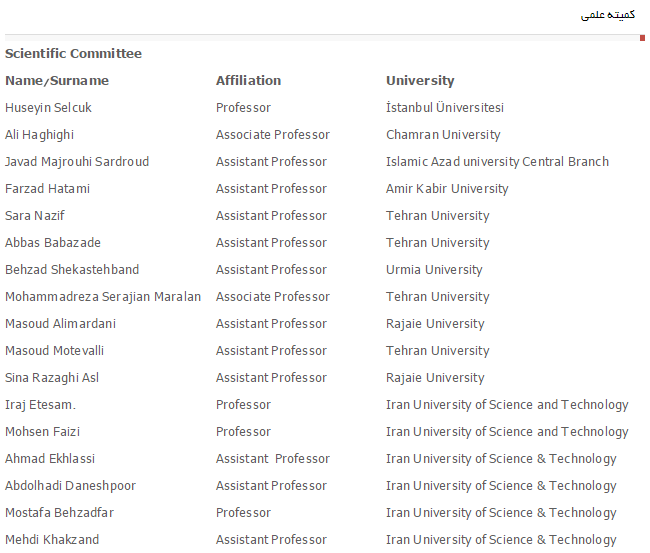Viewport: 650px width, 553px height.
Task: Click Masoud Alimardani's name
Action: coord(61,324)
